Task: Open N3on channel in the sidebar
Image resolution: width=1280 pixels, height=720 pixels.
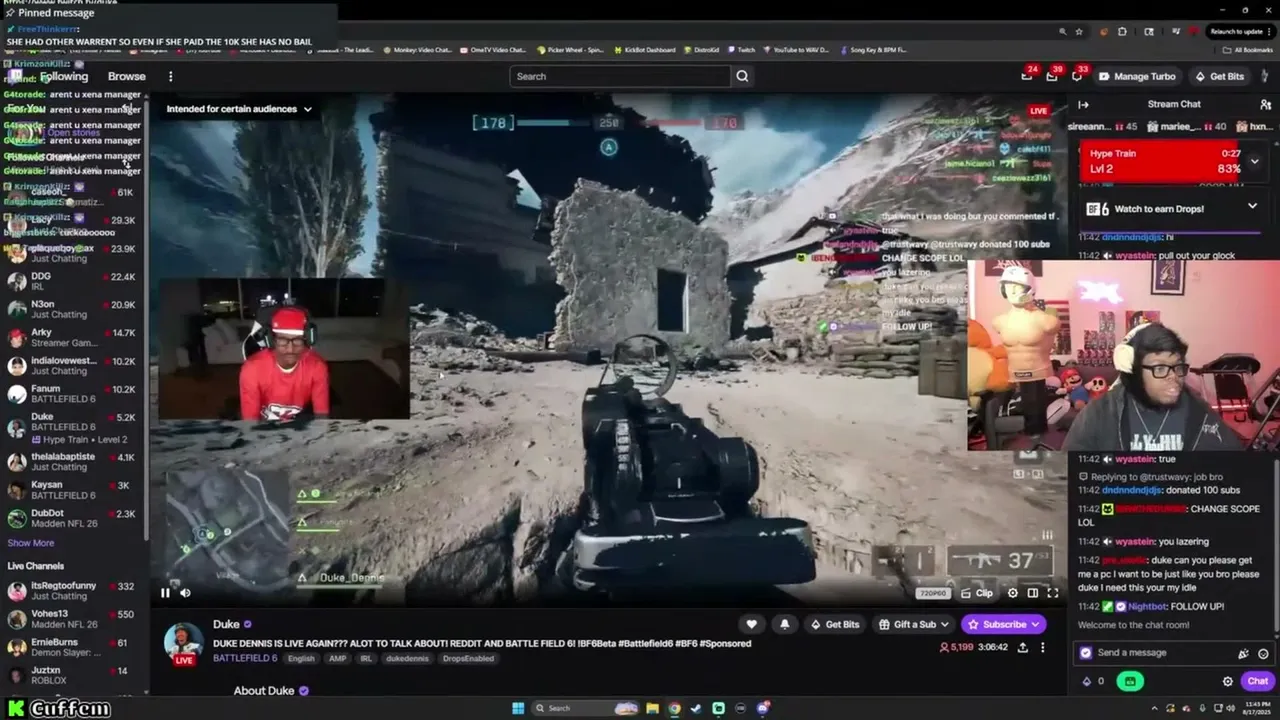Action: [74, 309]
